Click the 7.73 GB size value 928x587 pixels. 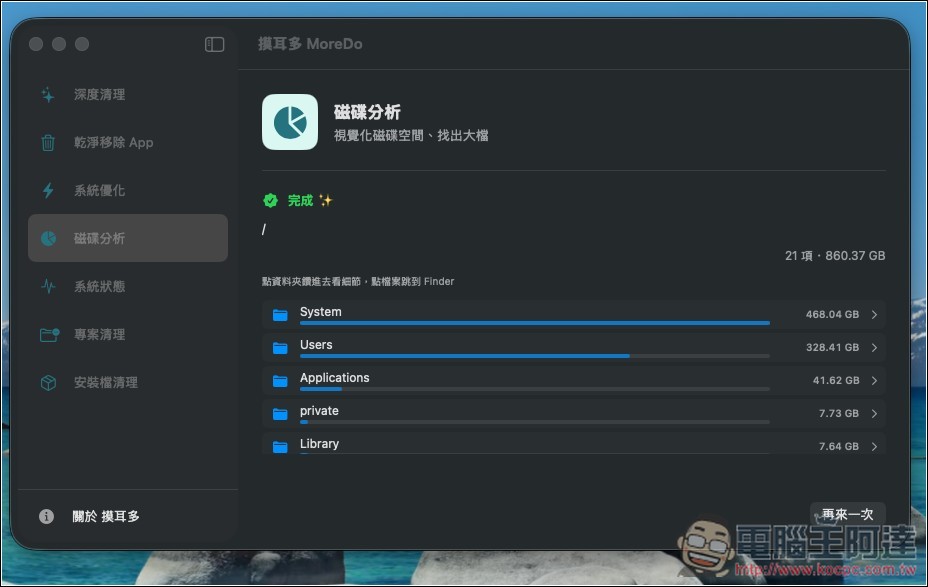(x=839, y=414)
